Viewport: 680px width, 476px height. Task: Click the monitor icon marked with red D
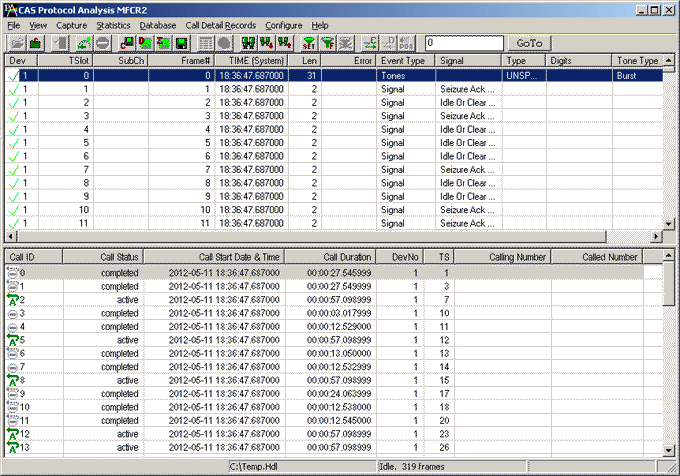[145, 43]
